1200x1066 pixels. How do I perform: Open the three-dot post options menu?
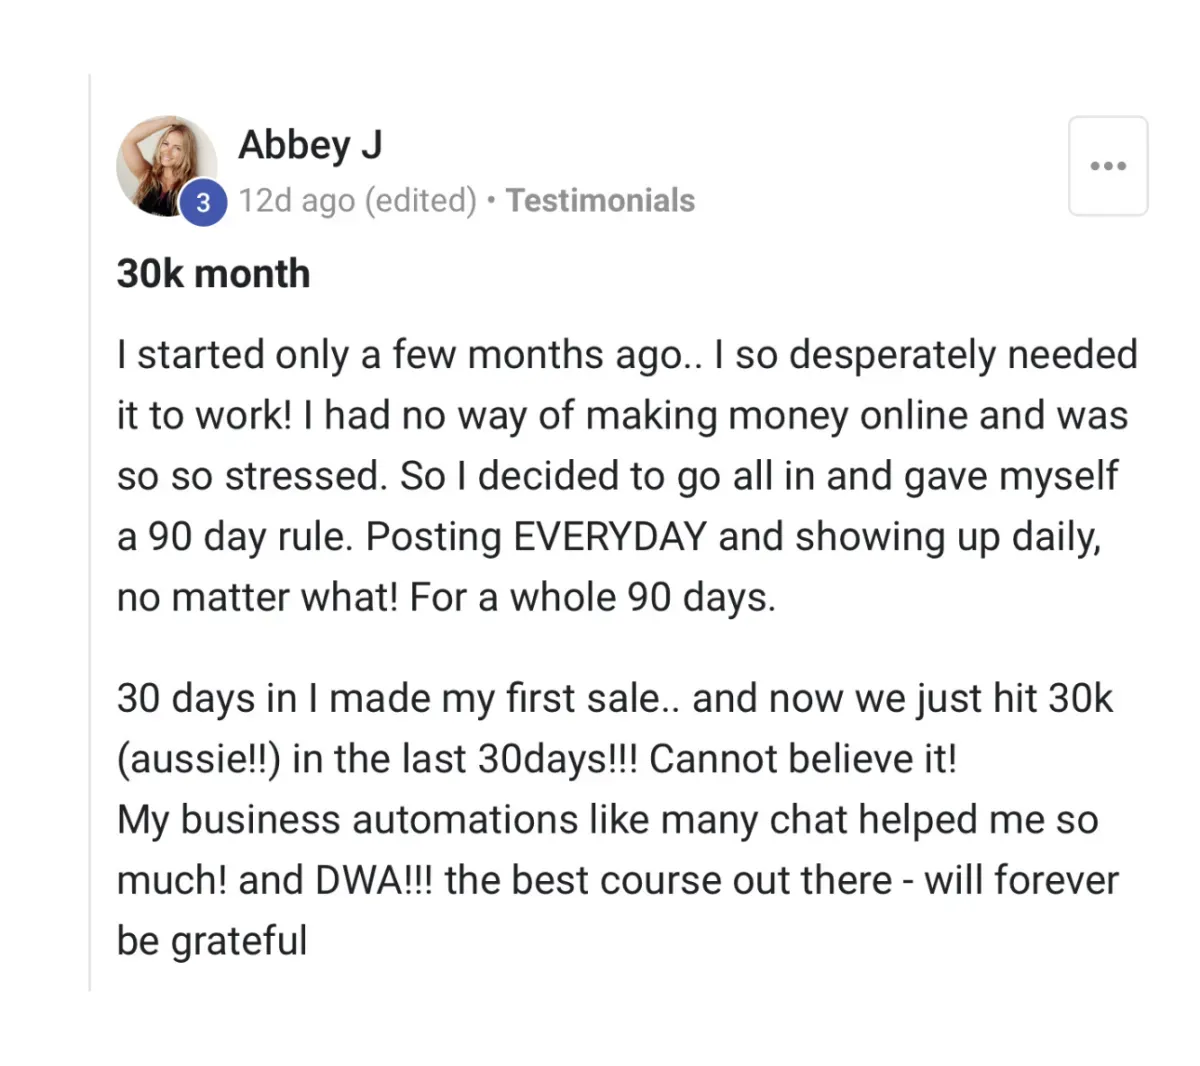[1108, 166]
